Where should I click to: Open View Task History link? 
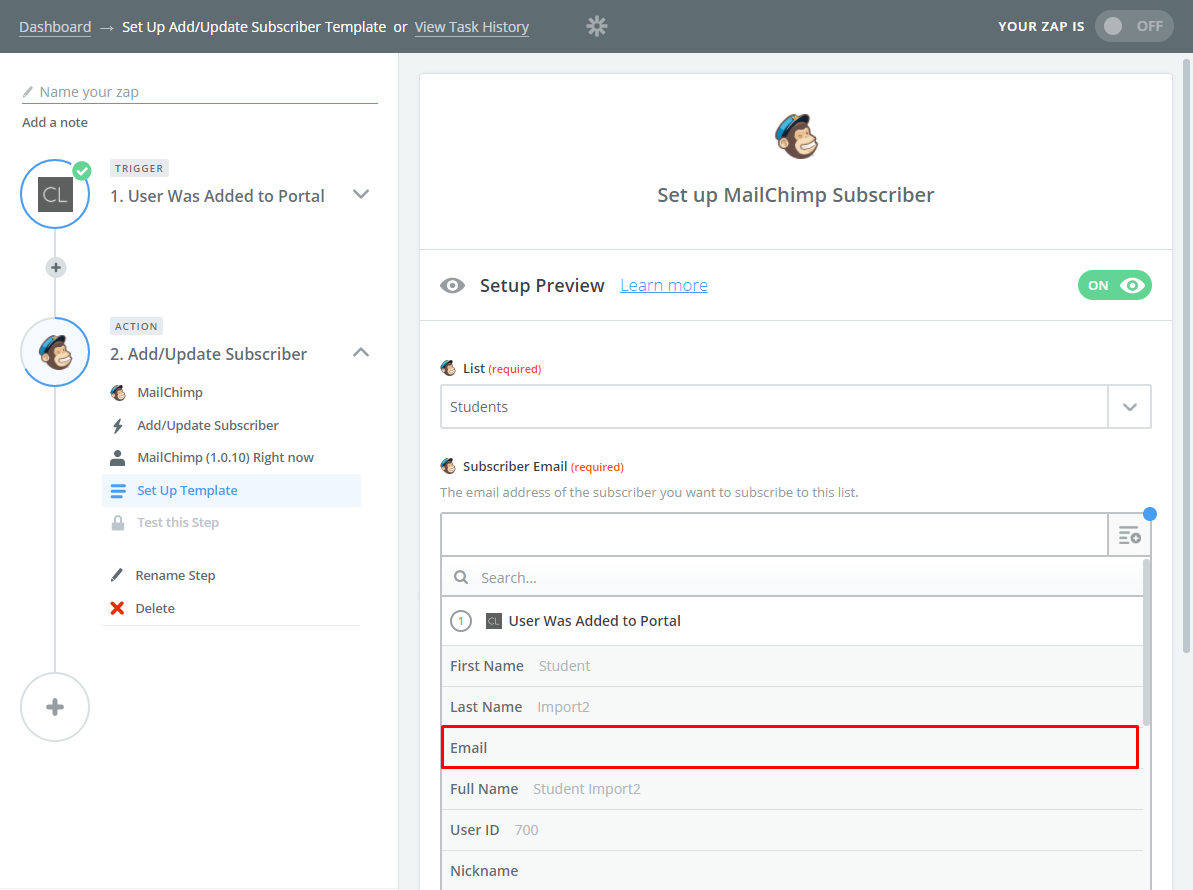pos(472,27)
